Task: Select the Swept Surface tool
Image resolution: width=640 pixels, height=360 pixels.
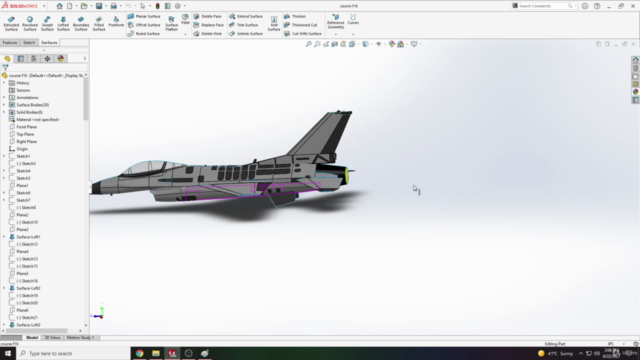Action: [x=47, y=24]
